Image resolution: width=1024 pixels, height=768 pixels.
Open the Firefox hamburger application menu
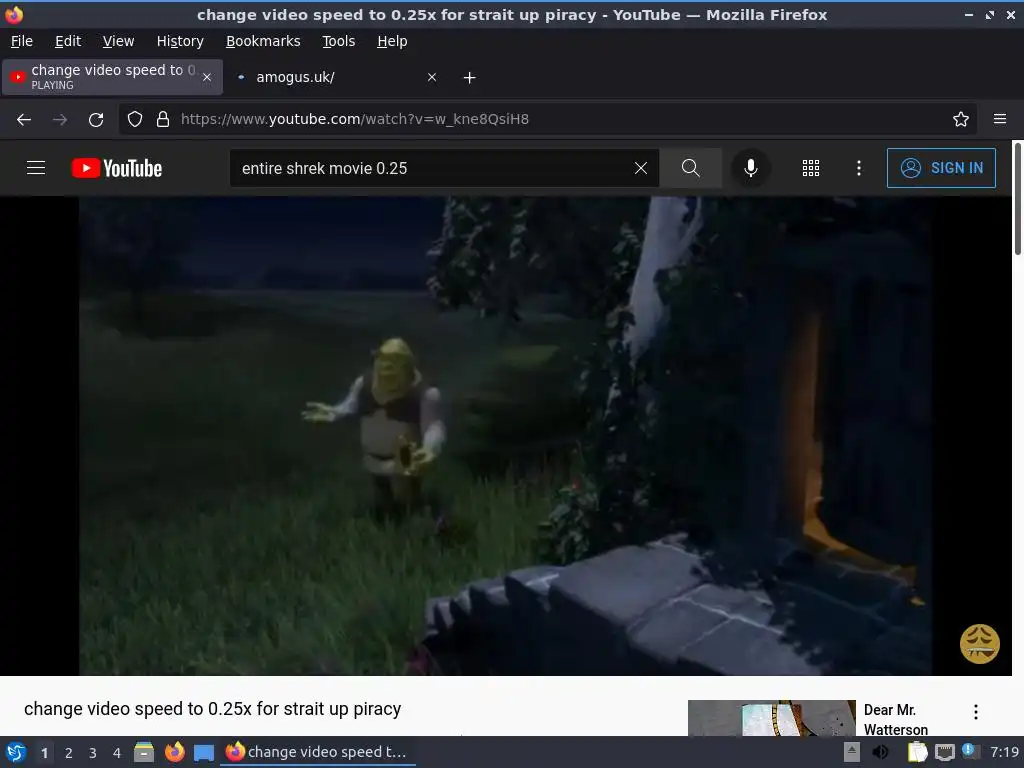tap(1000, 119)
